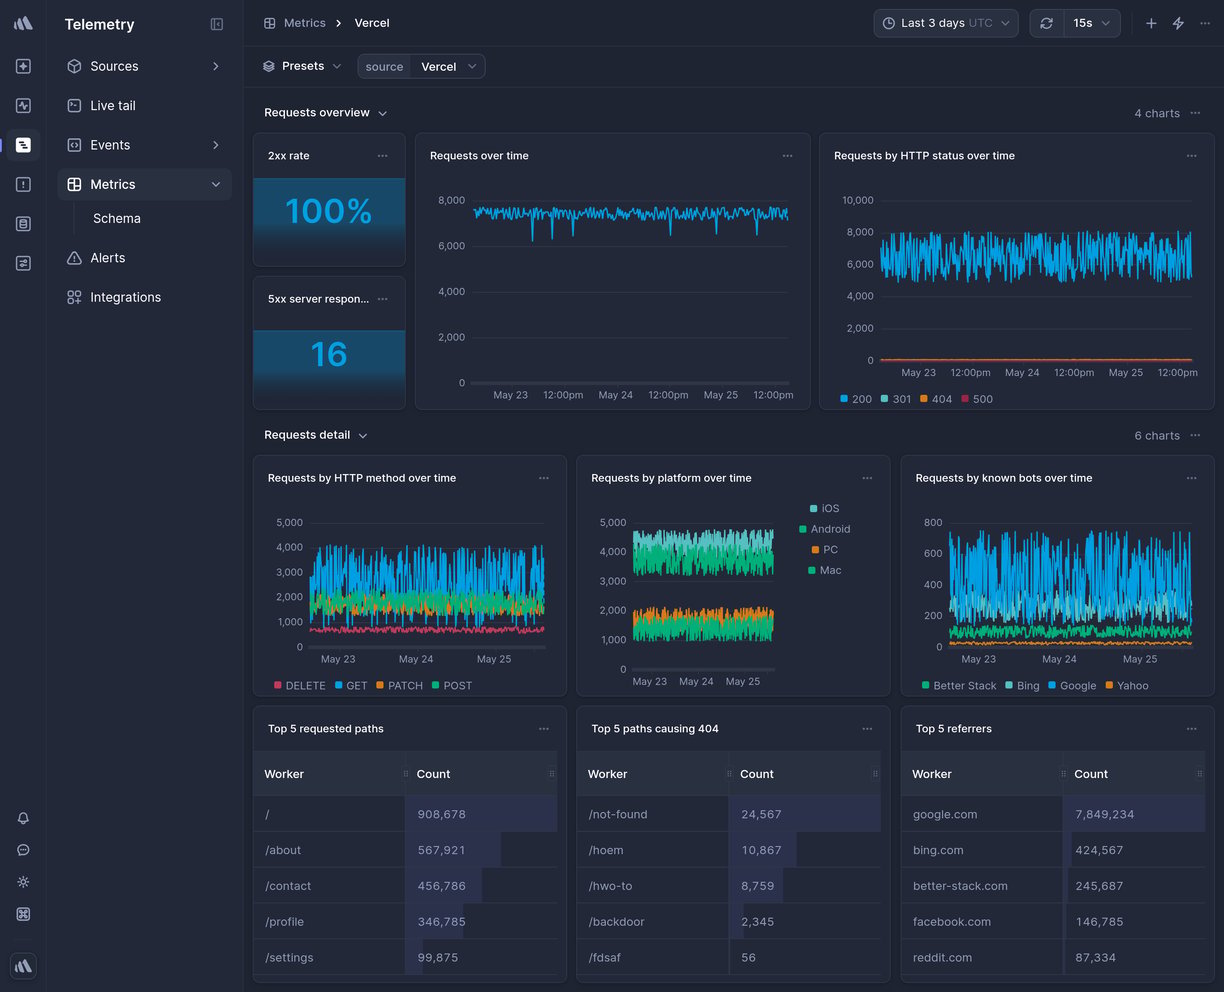1224x992 pixels.
Task: Click the refresh icon button
Action: point(1046,23)
